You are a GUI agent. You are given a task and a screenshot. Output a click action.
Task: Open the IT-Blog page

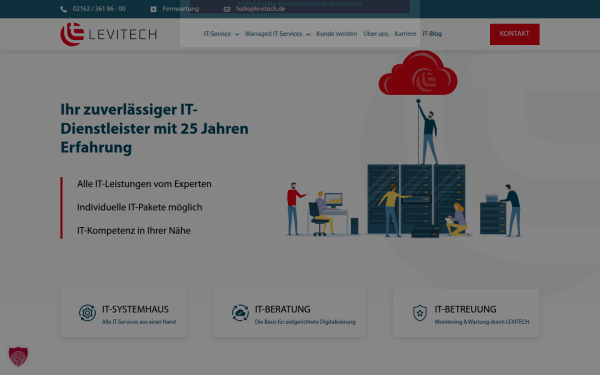coord(432,34)
